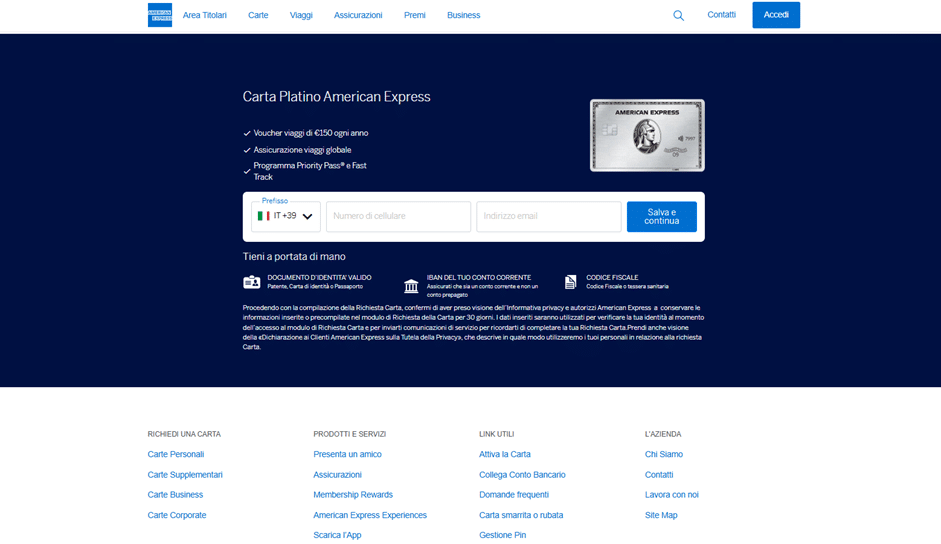This screenshot has width=941, height=544.
Task: Click 'LINK UTILI' footer heading
Action: point(496,434)
